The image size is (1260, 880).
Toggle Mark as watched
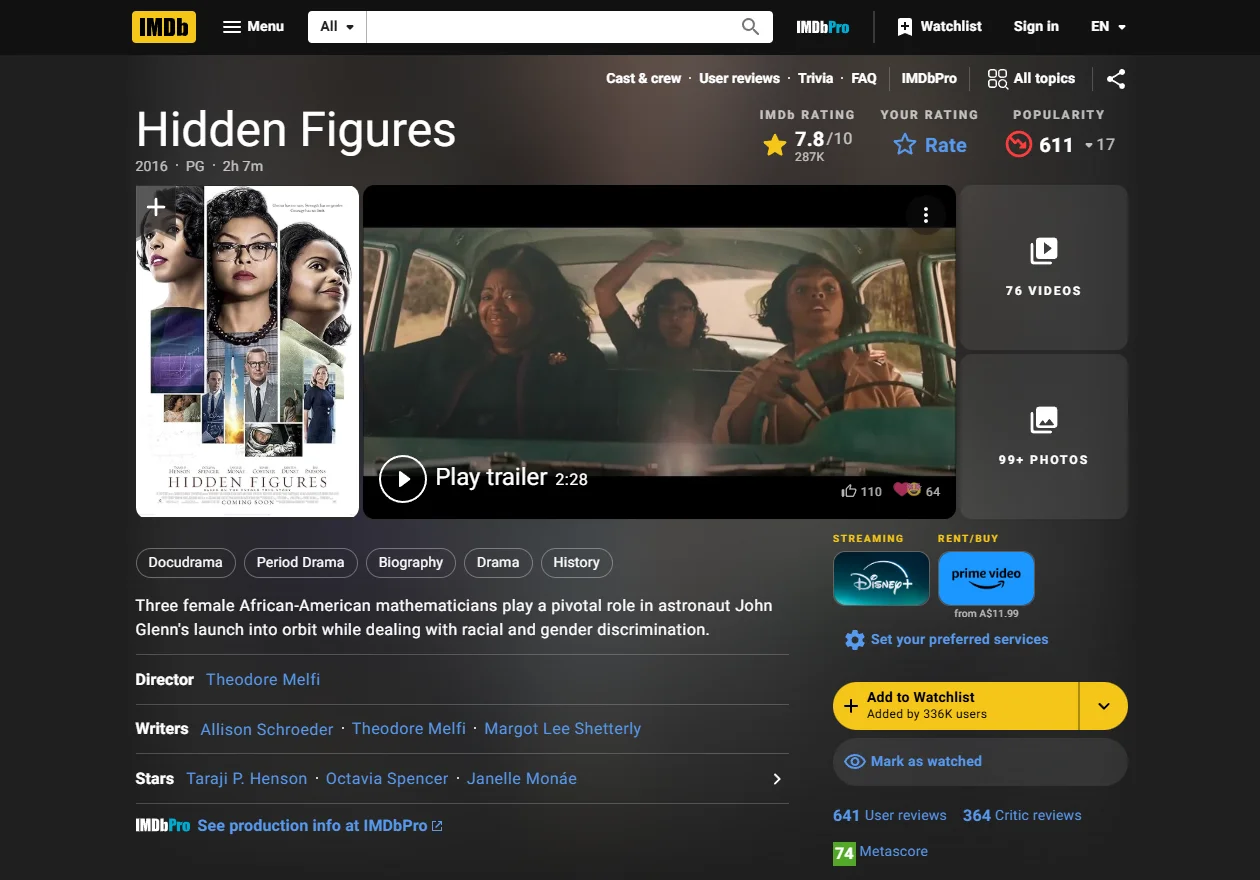(x=924, y=761)
